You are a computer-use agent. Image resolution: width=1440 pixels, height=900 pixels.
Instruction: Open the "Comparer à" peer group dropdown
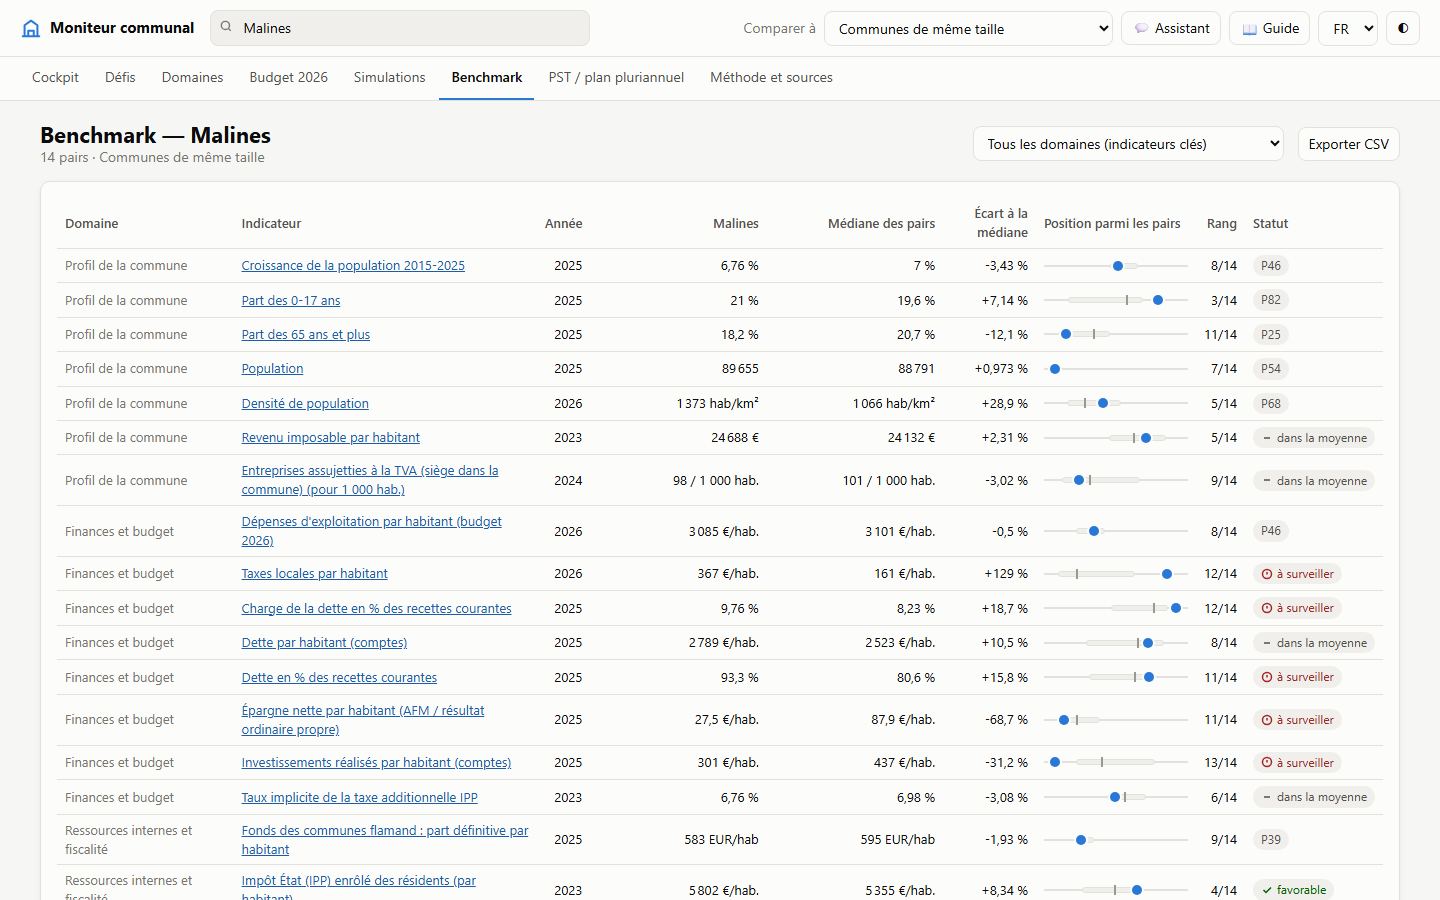click(968, 28)
